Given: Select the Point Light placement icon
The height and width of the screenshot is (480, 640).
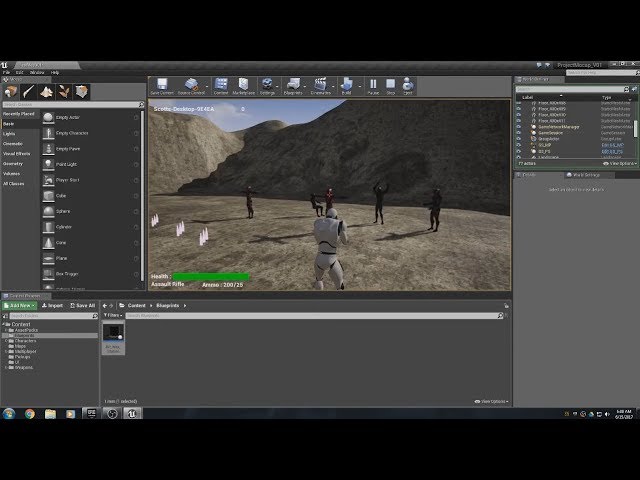Looking at the screenshot, I should (48, 164).
